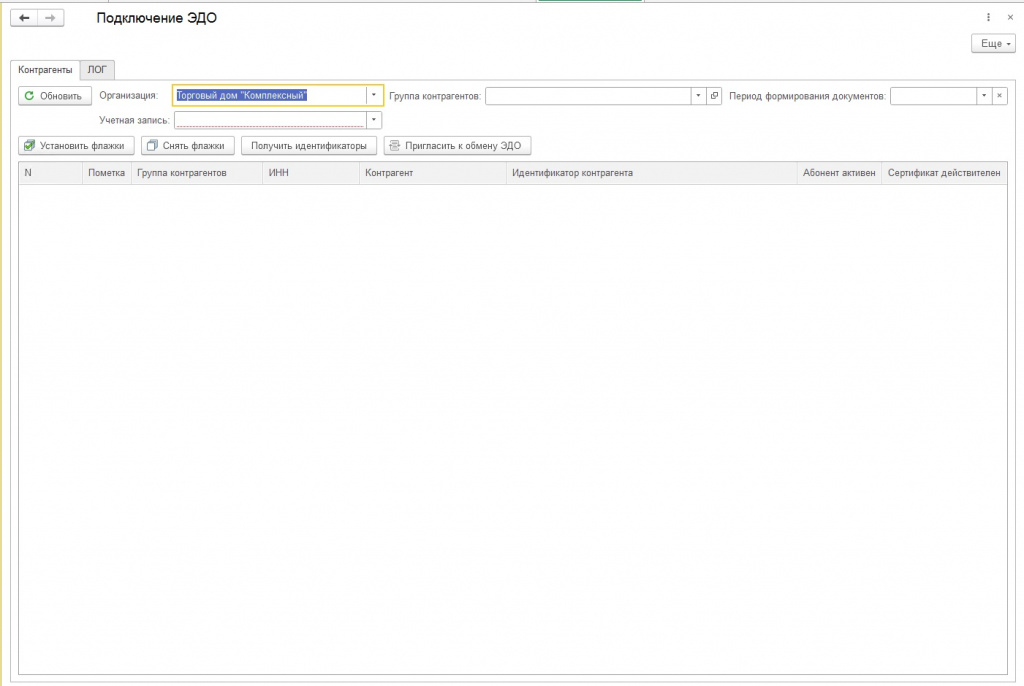Screen dimensions: 1024x686
Task: Click the Сертификат действителен column header
Action: coord(944,173)
